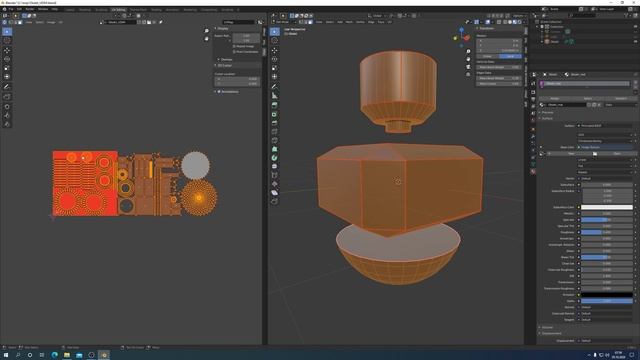Select the Poly Build tool in 3D viewport
The width and height of the screenshot is (640, 360).
(x=275, y=149)
